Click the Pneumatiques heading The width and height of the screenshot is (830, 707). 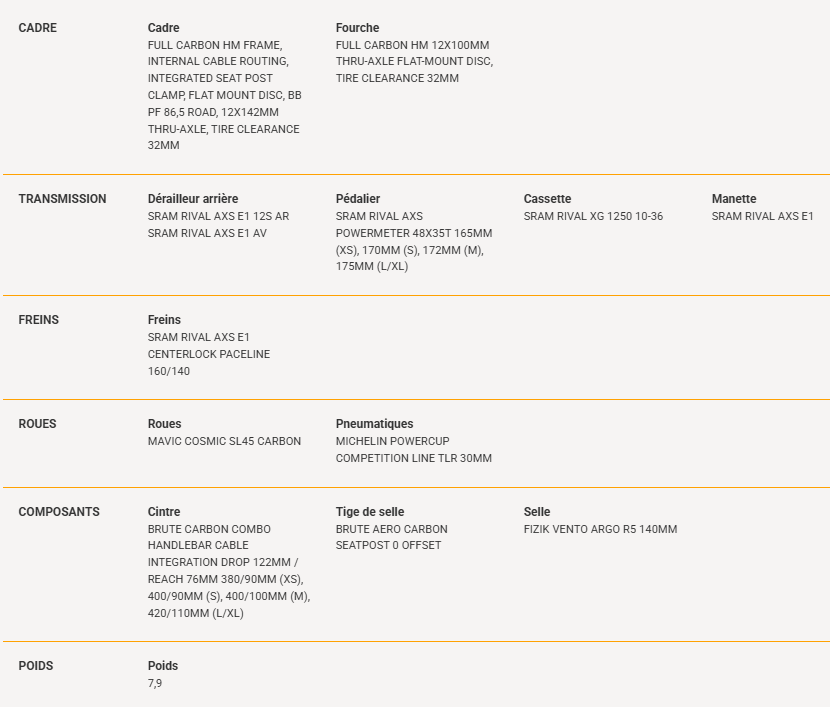[x=374, y=424]
